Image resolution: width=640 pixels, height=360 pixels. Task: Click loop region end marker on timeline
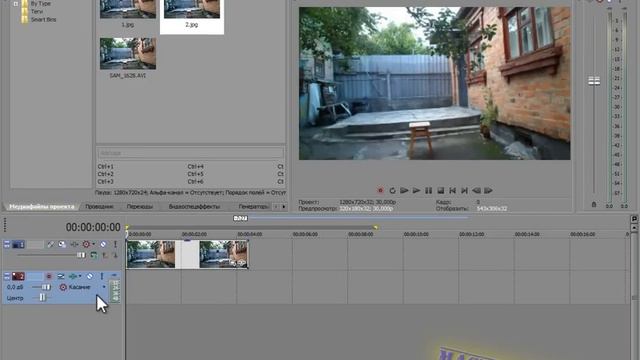click(375, 227)
